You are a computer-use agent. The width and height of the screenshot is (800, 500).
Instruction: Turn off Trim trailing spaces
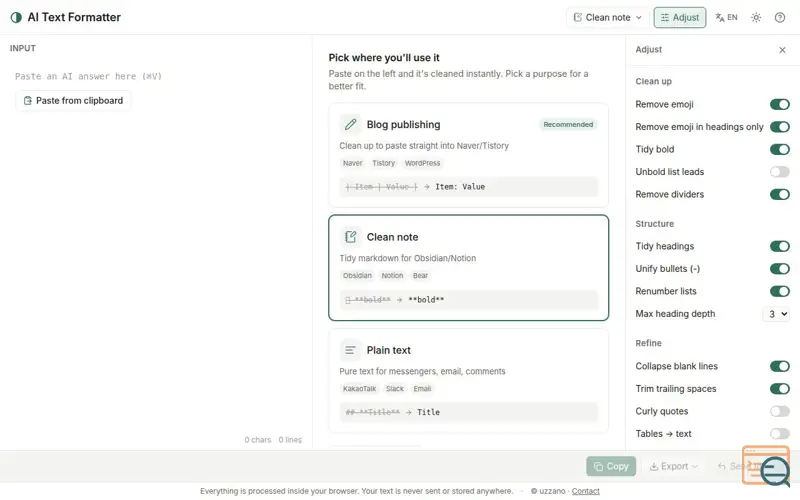(x=779, y=389)
